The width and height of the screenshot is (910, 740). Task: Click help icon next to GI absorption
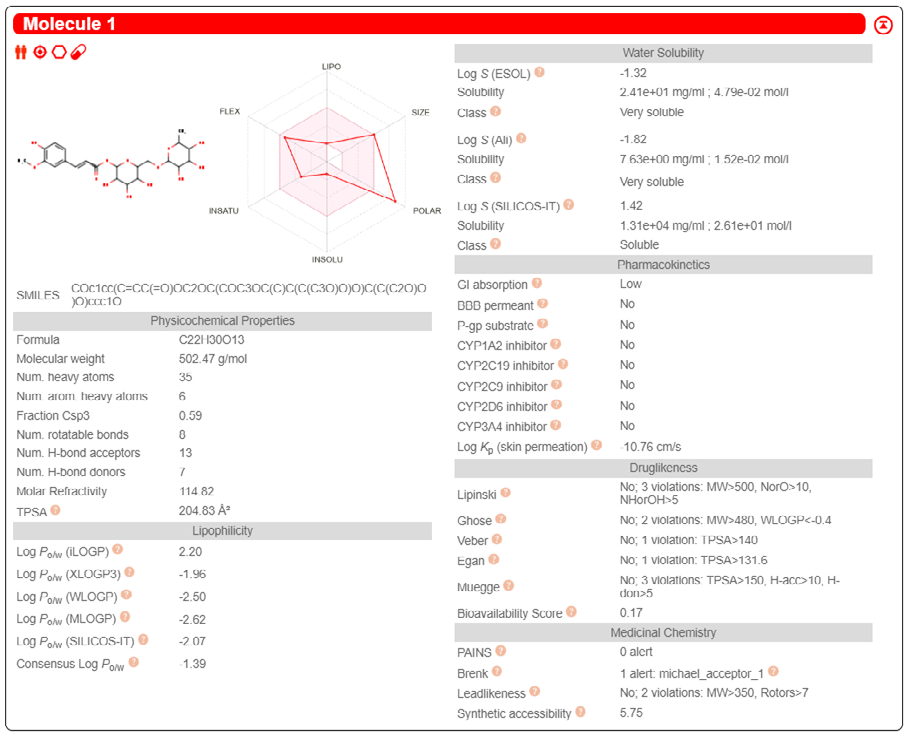click(x=537, y=283)
